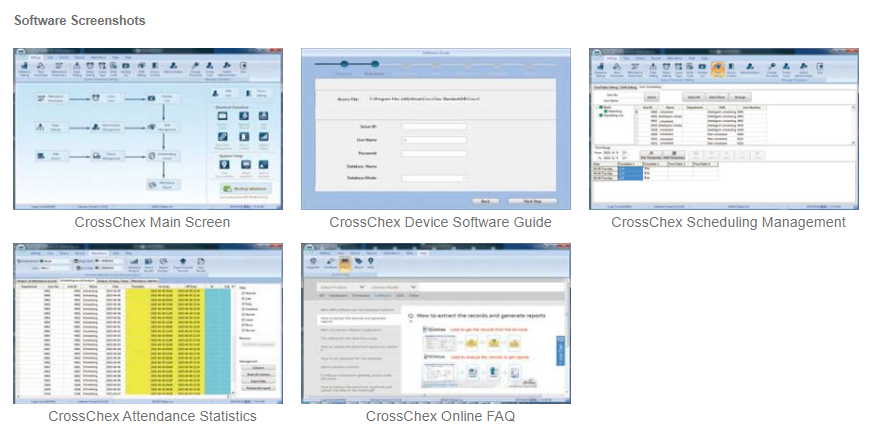883x431 pixels.
Task: Click the highlighted orange toolbar icon in Online FAQ
Action: [x=345, y=265]
